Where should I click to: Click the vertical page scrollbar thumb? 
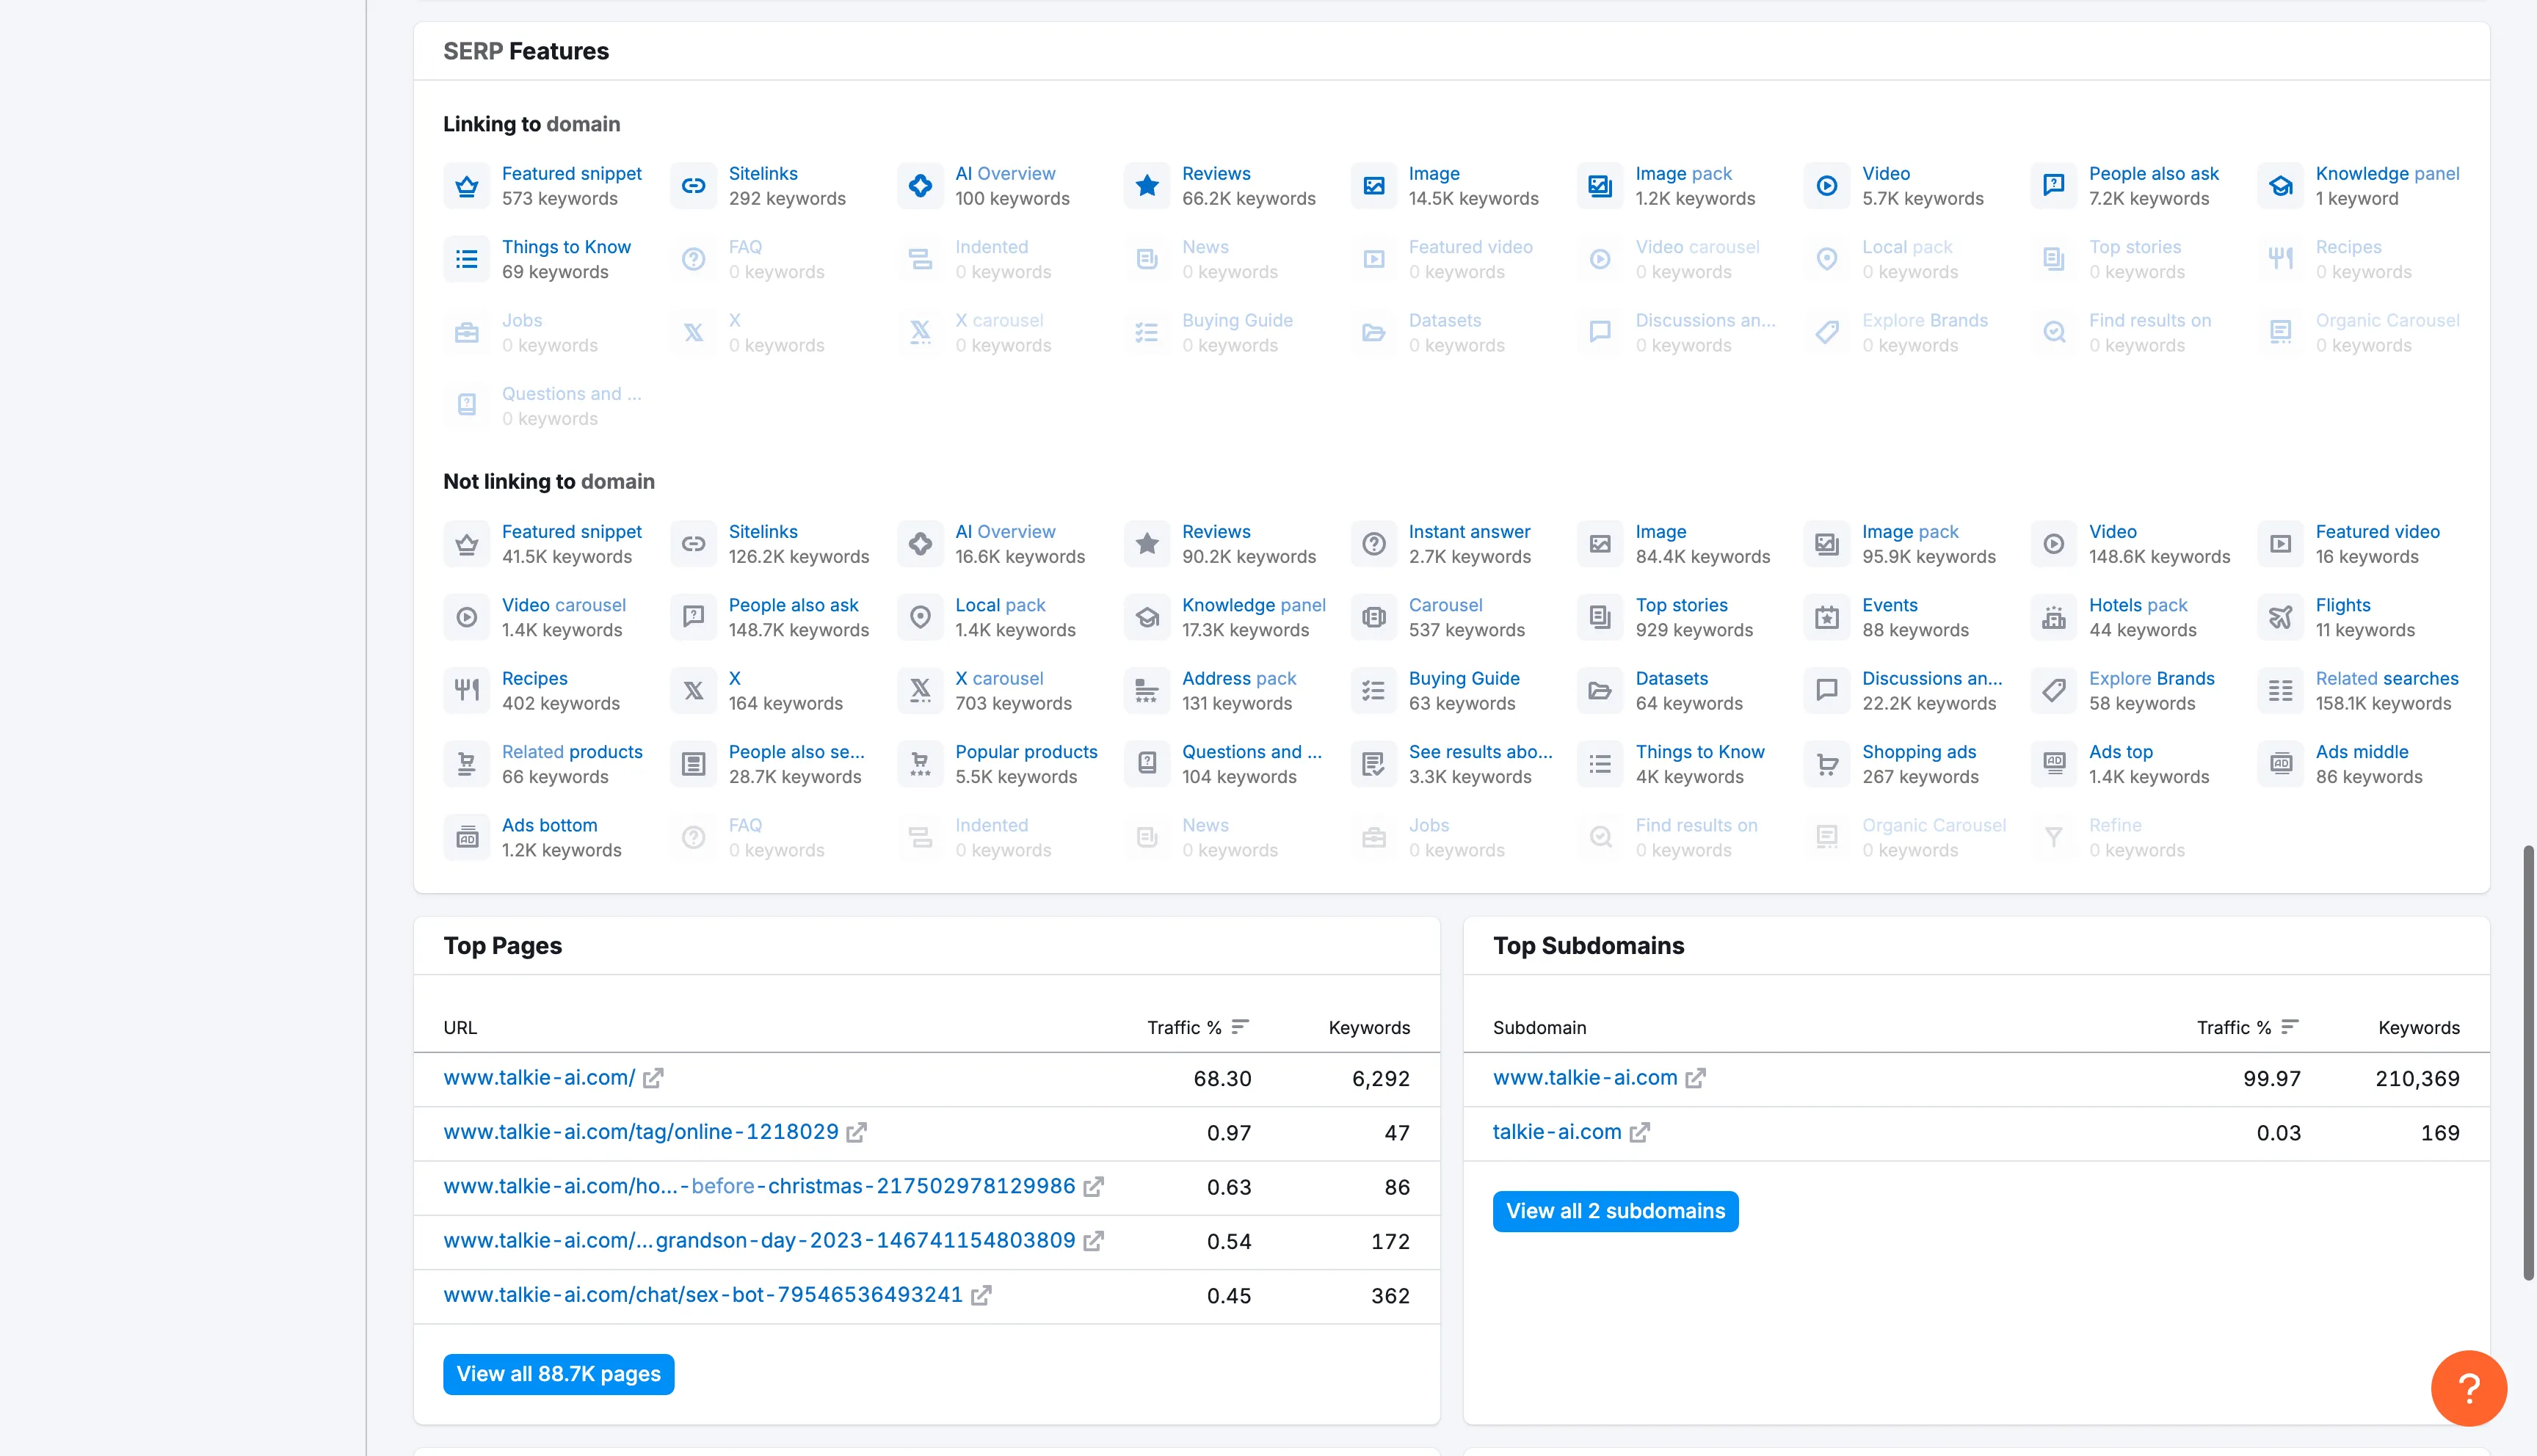pyautogui.click(x=2528, y=1062)
